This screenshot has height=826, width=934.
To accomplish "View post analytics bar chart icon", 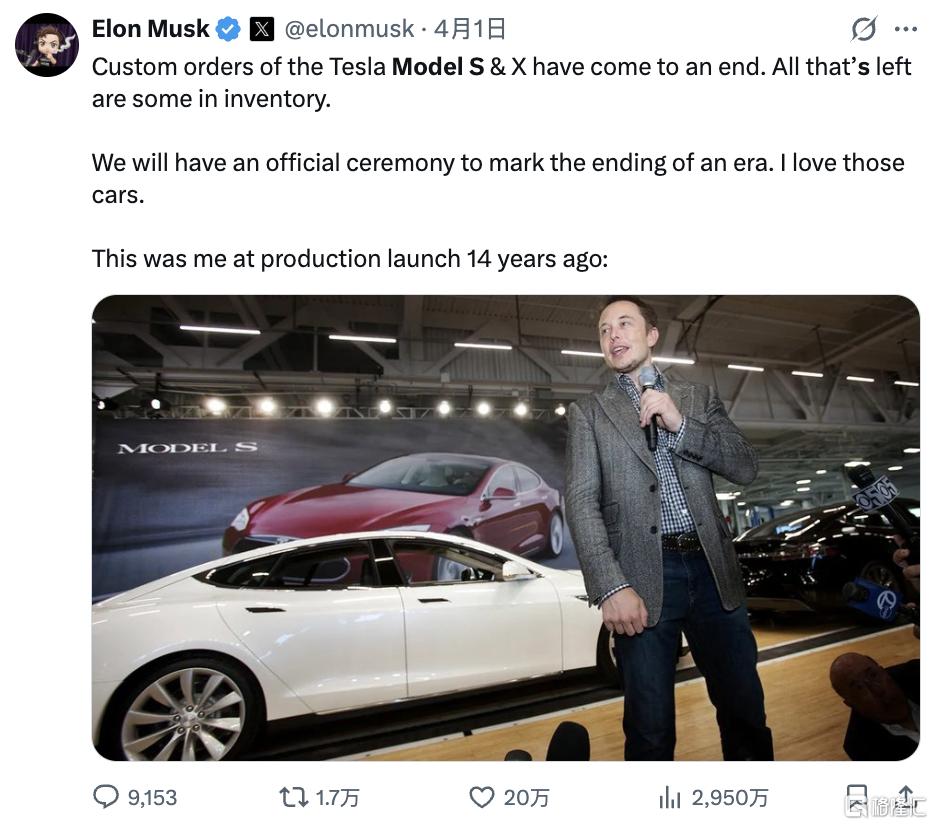I will click(x=669, y=796).
